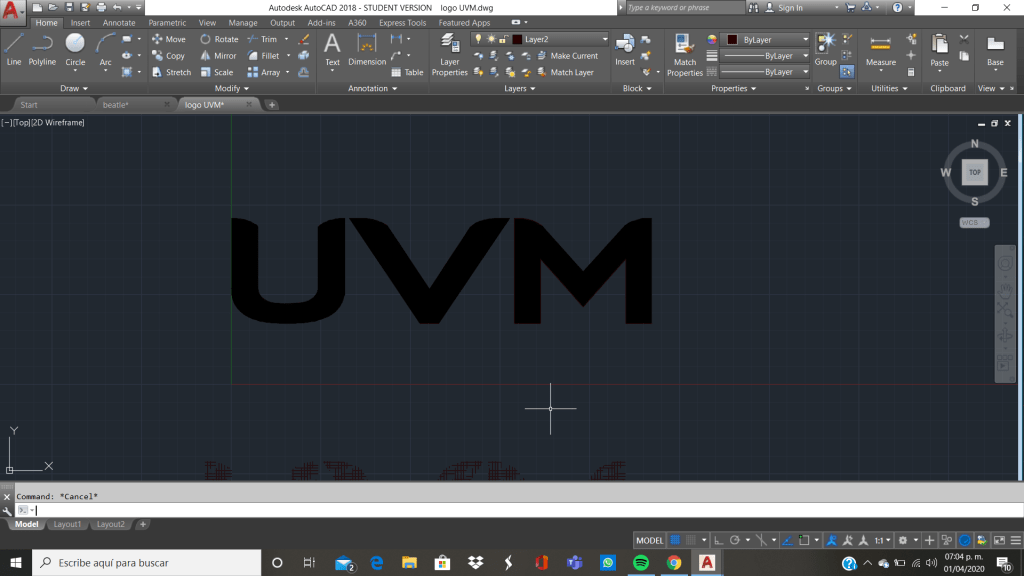Screen dimensions: 1024x576
Task: Choose the Match Properties tool
Action: tap(685, 55)
